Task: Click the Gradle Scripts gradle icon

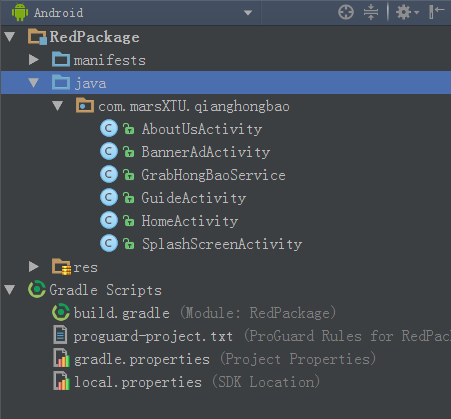Action: pos(37,289)
